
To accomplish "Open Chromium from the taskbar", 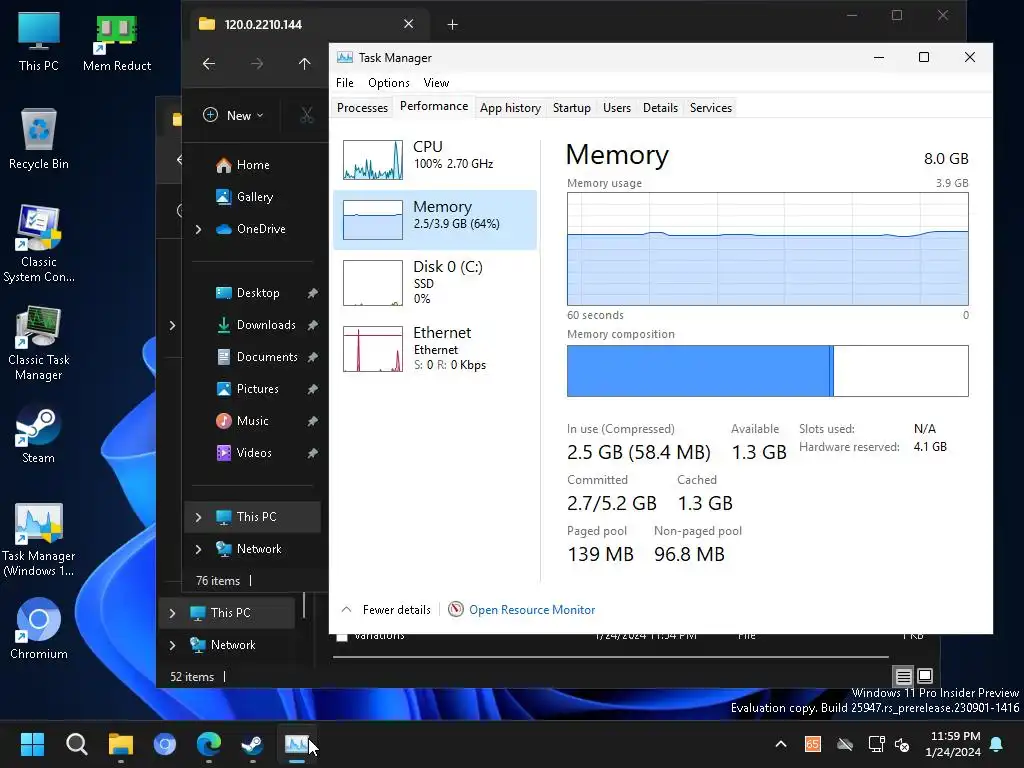I will (165, 744).
